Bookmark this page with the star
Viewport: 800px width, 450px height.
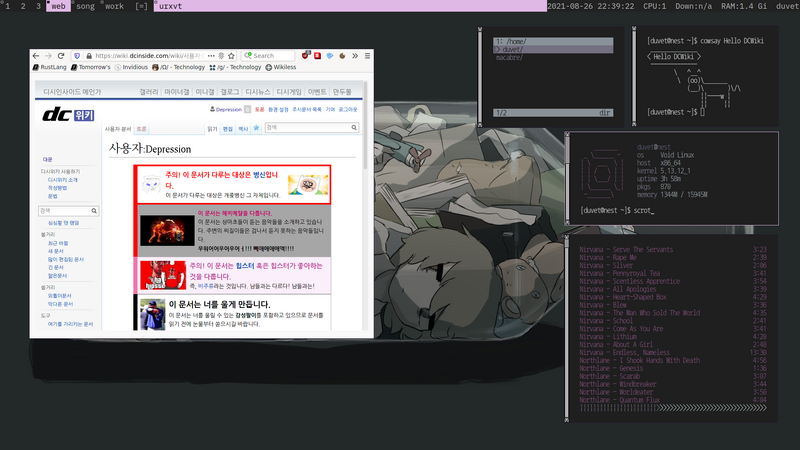231,56
